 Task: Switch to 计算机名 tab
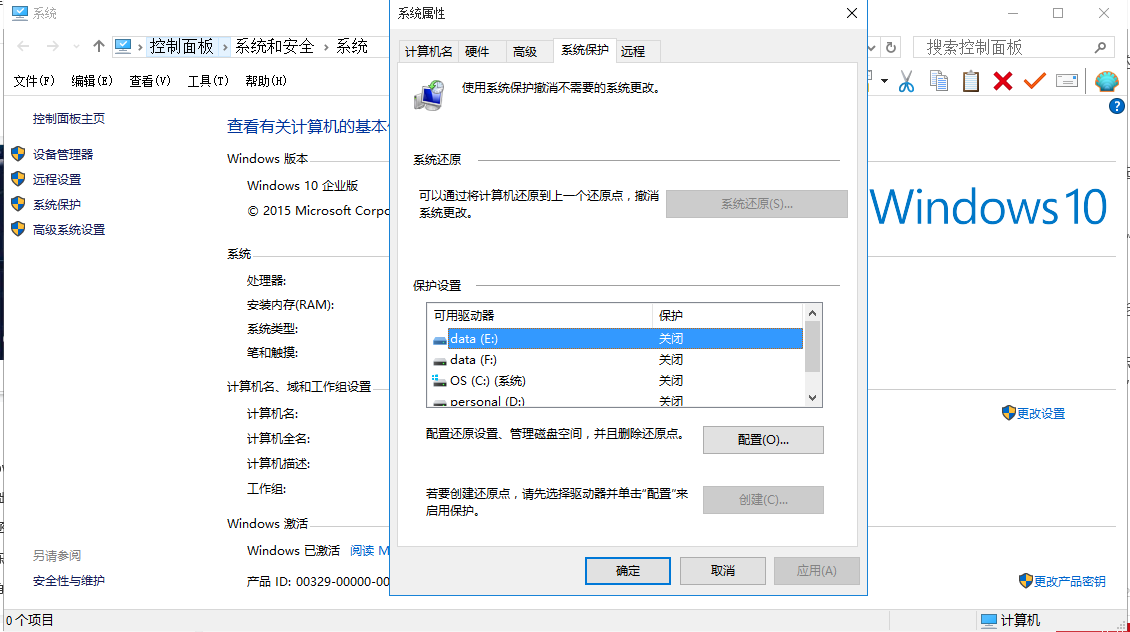[x=429, y=51]
